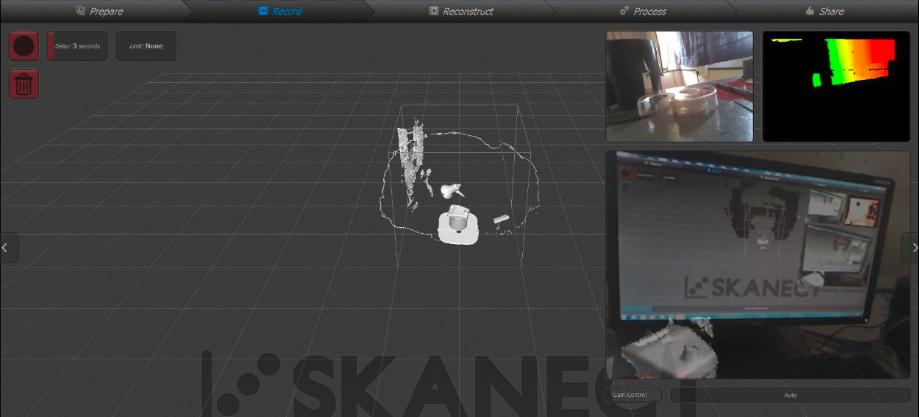Open the Process tab
Image resolution: width=919 pixels, height=417 pixels.
click(x=643, y=11)
